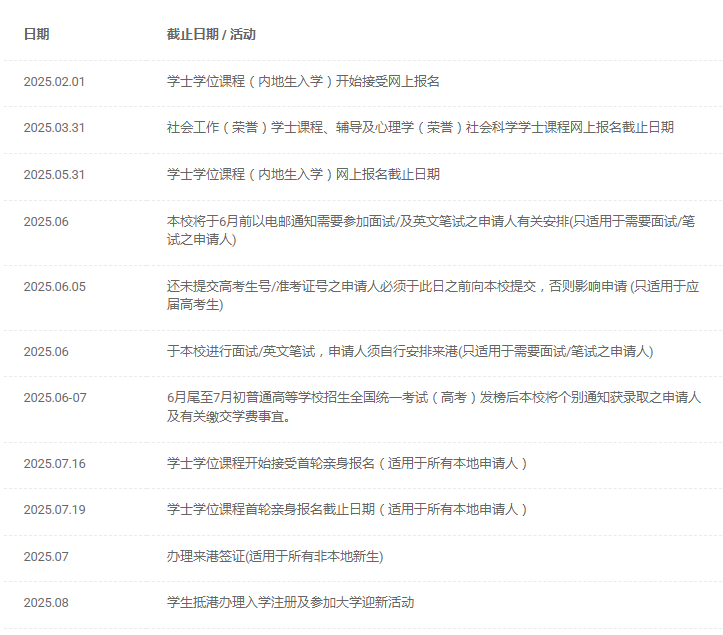Screen dimensions: 723x635
Task: Click the text 办理来港签证(适用于所有非本地新生)
Action: (x=275, y=557)
